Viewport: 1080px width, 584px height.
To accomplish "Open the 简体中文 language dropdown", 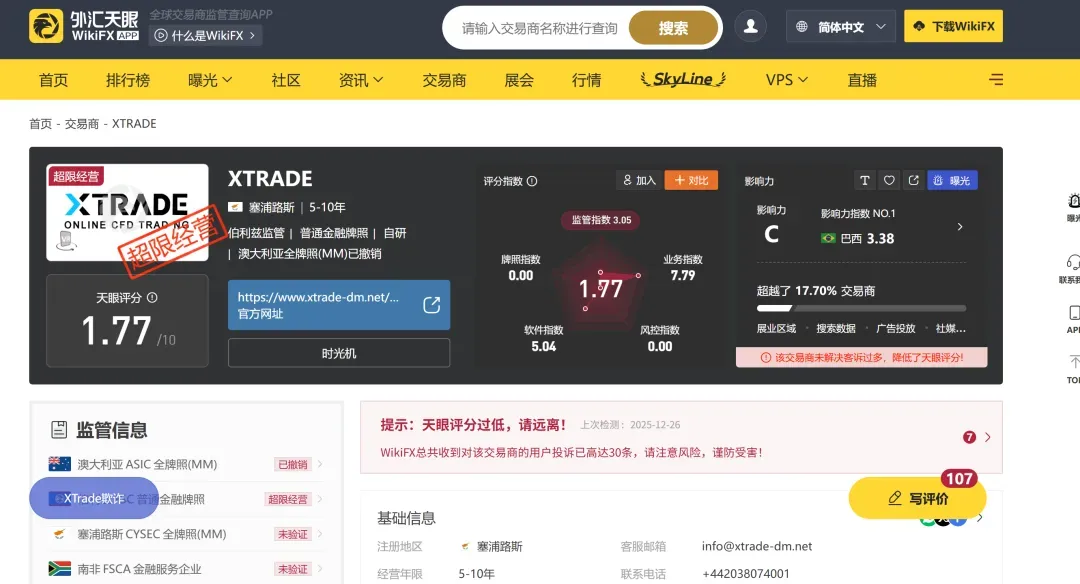I will point(841,27).
